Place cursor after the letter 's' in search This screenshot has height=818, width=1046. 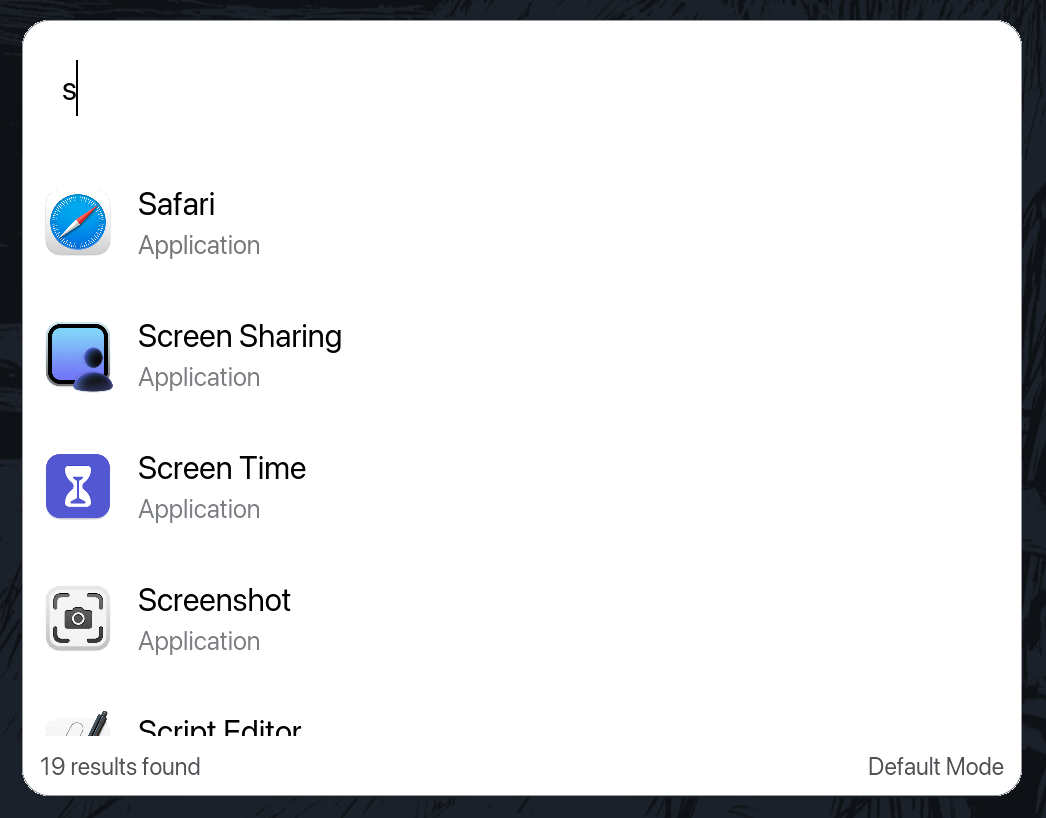pyautogui.click(x=78, y=88)
